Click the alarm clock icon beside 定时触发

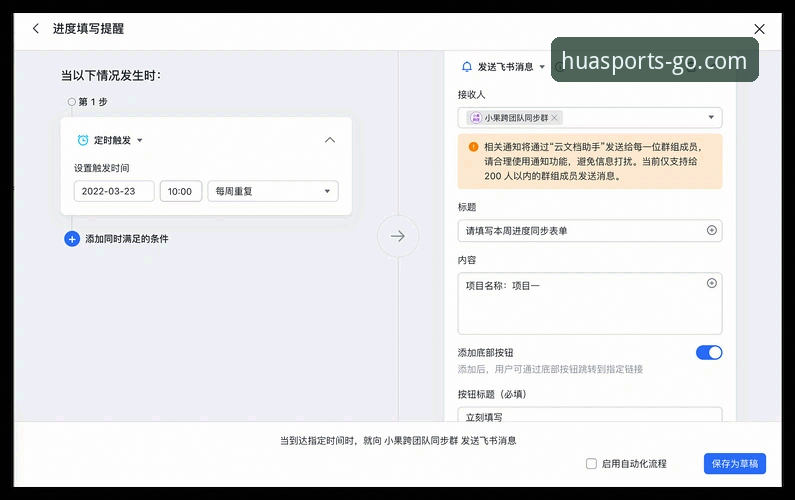coord(83,140)
